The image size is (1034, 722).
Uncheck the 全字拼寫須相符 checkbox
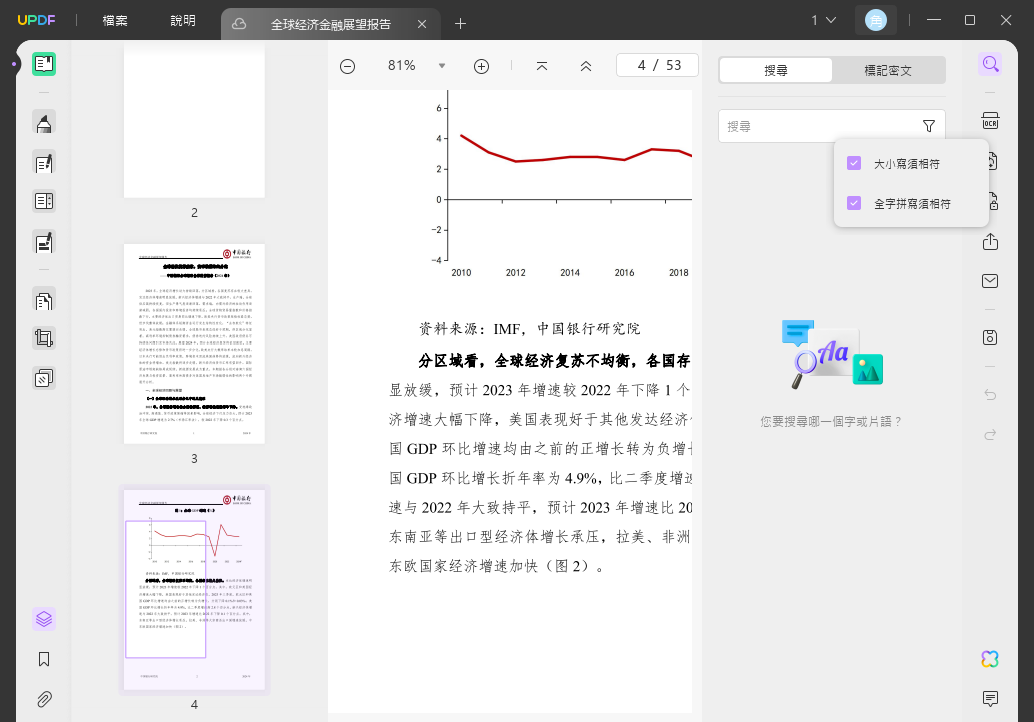tap(854, 203)
